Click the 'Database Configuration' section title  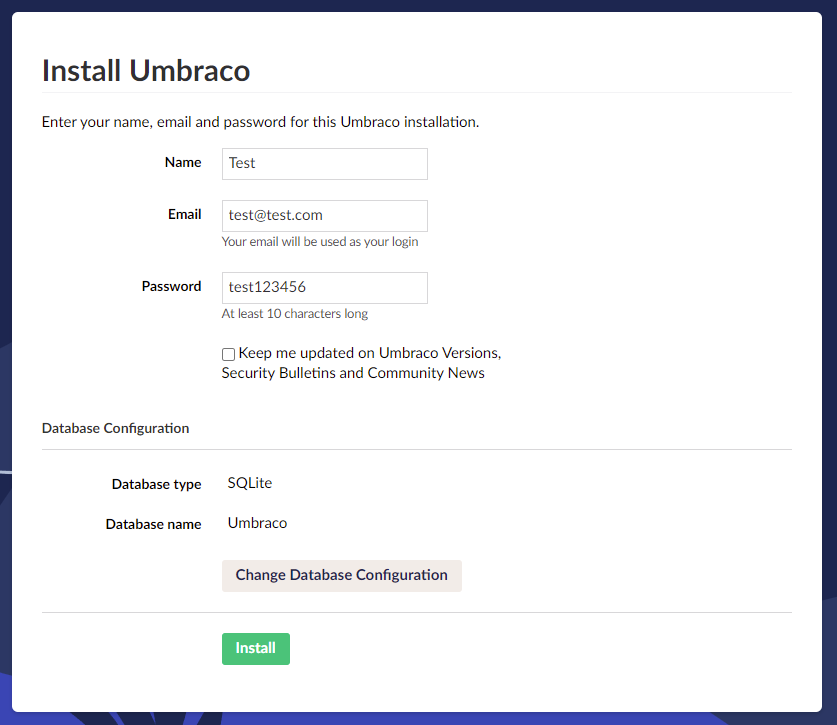point(115,428)
